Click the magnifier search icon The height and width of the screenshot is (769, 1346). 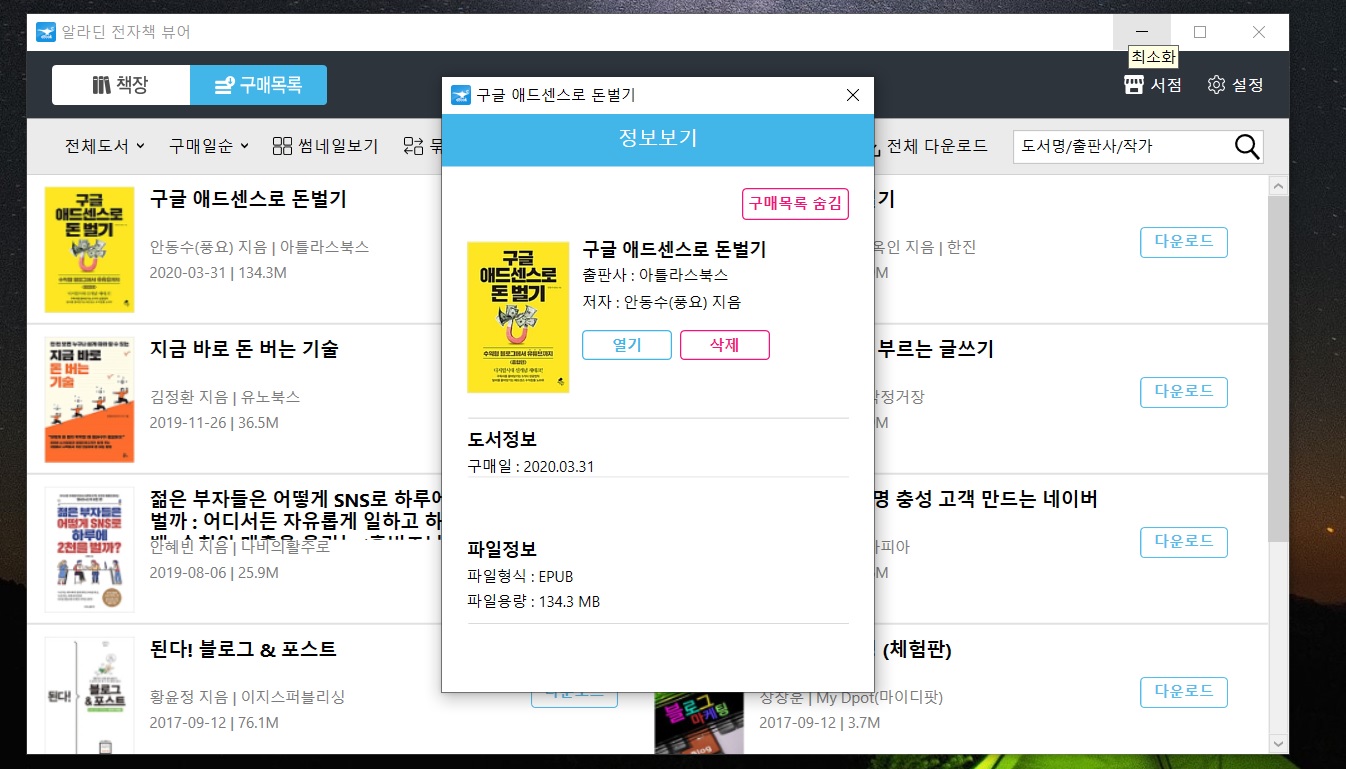tap(1247, 146)
